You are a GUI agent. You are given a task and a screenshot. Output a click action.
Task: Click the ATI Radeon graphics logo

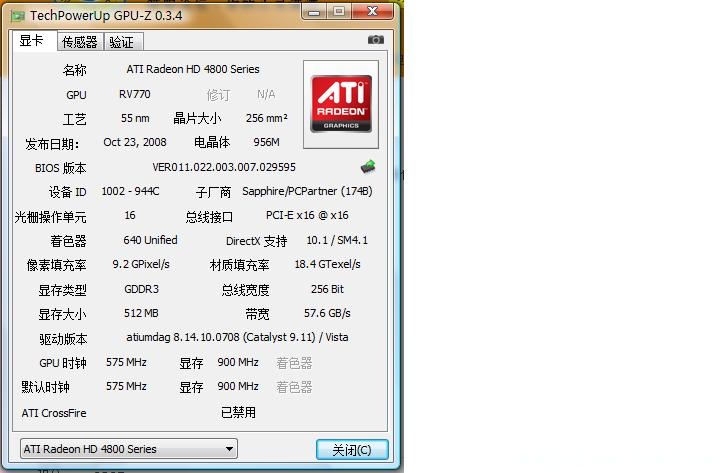coord(341,104)
